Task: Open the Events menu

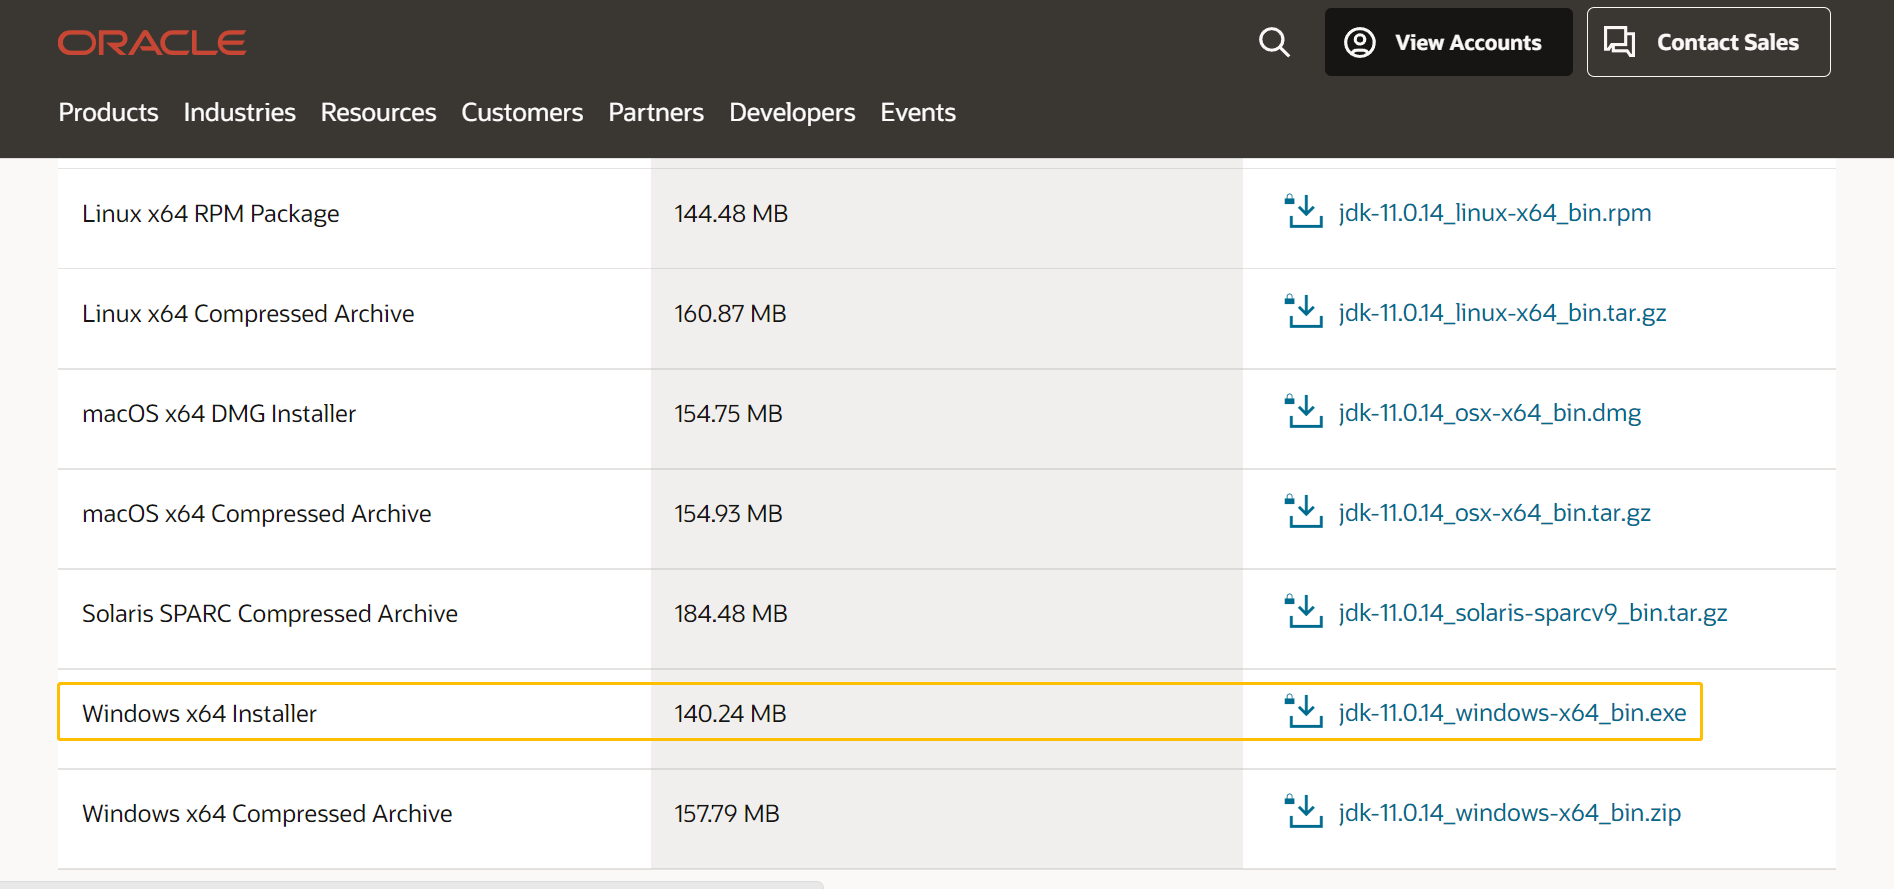Action: (918, 112)
